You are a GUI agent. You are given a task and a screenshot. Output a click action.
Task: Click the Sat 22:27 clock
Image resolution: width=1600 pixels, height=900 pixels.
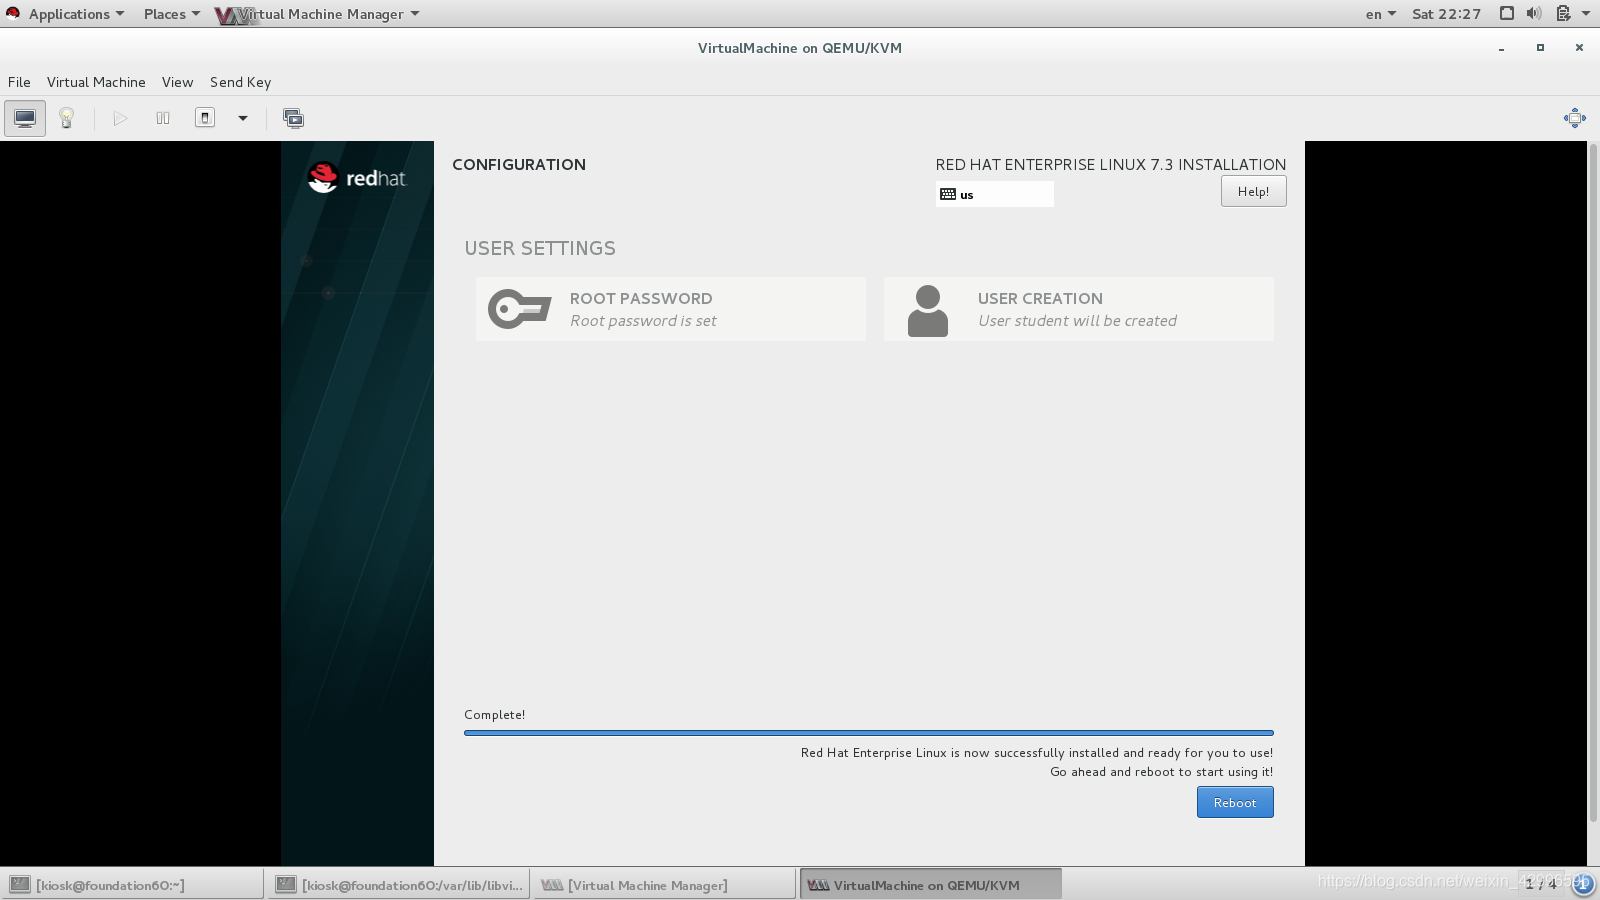click(x=1446, y=14)
